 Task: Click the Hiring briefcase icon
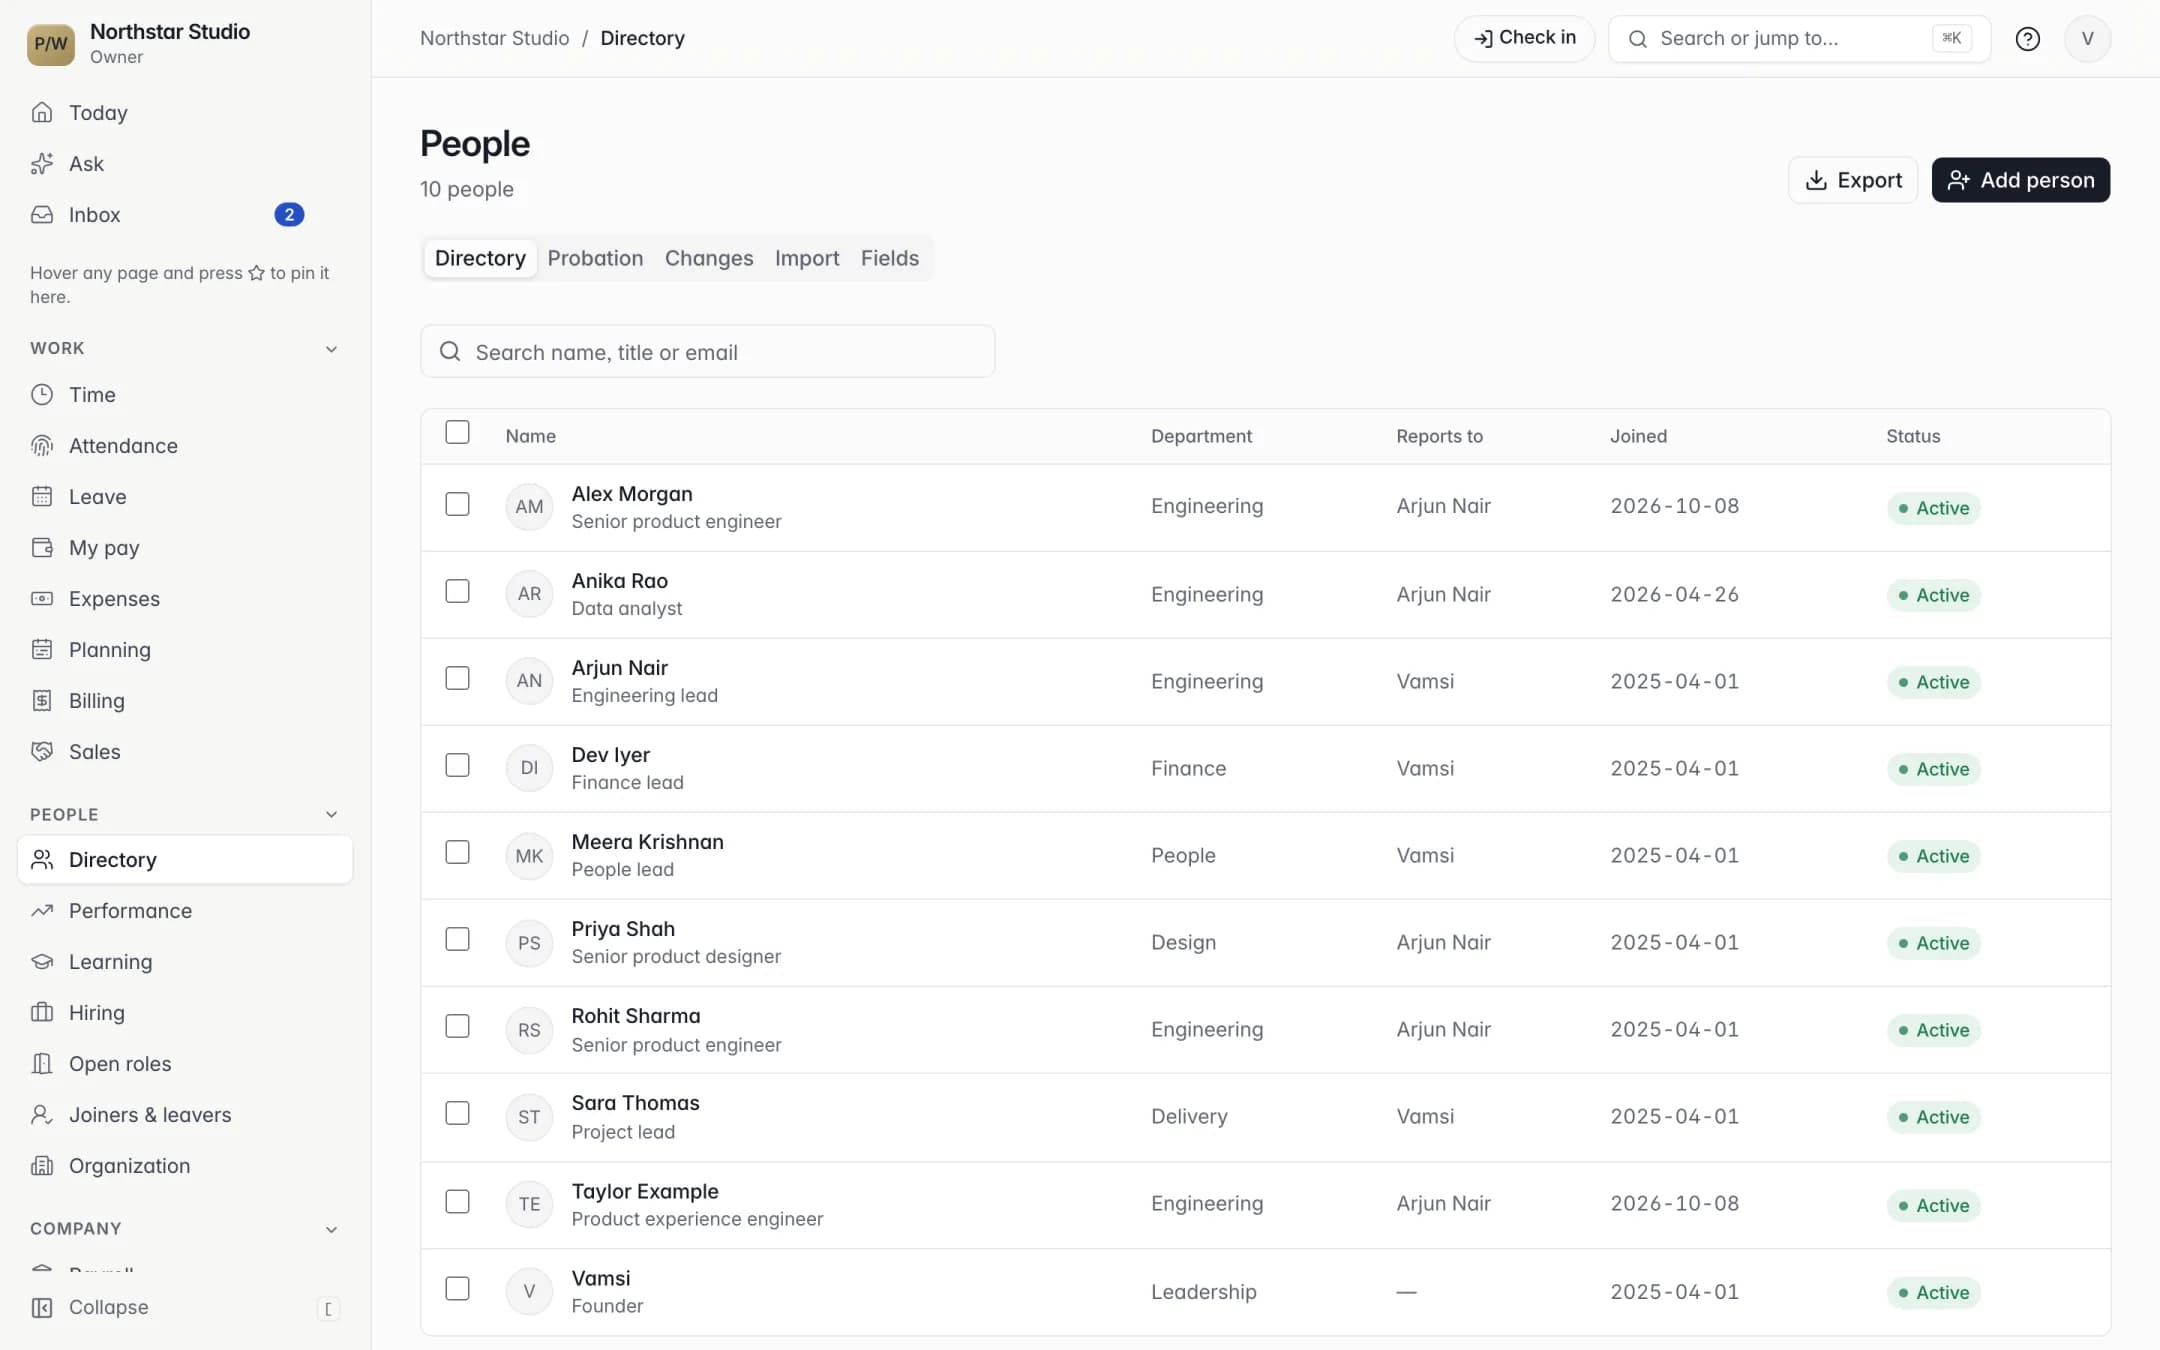42,1012
